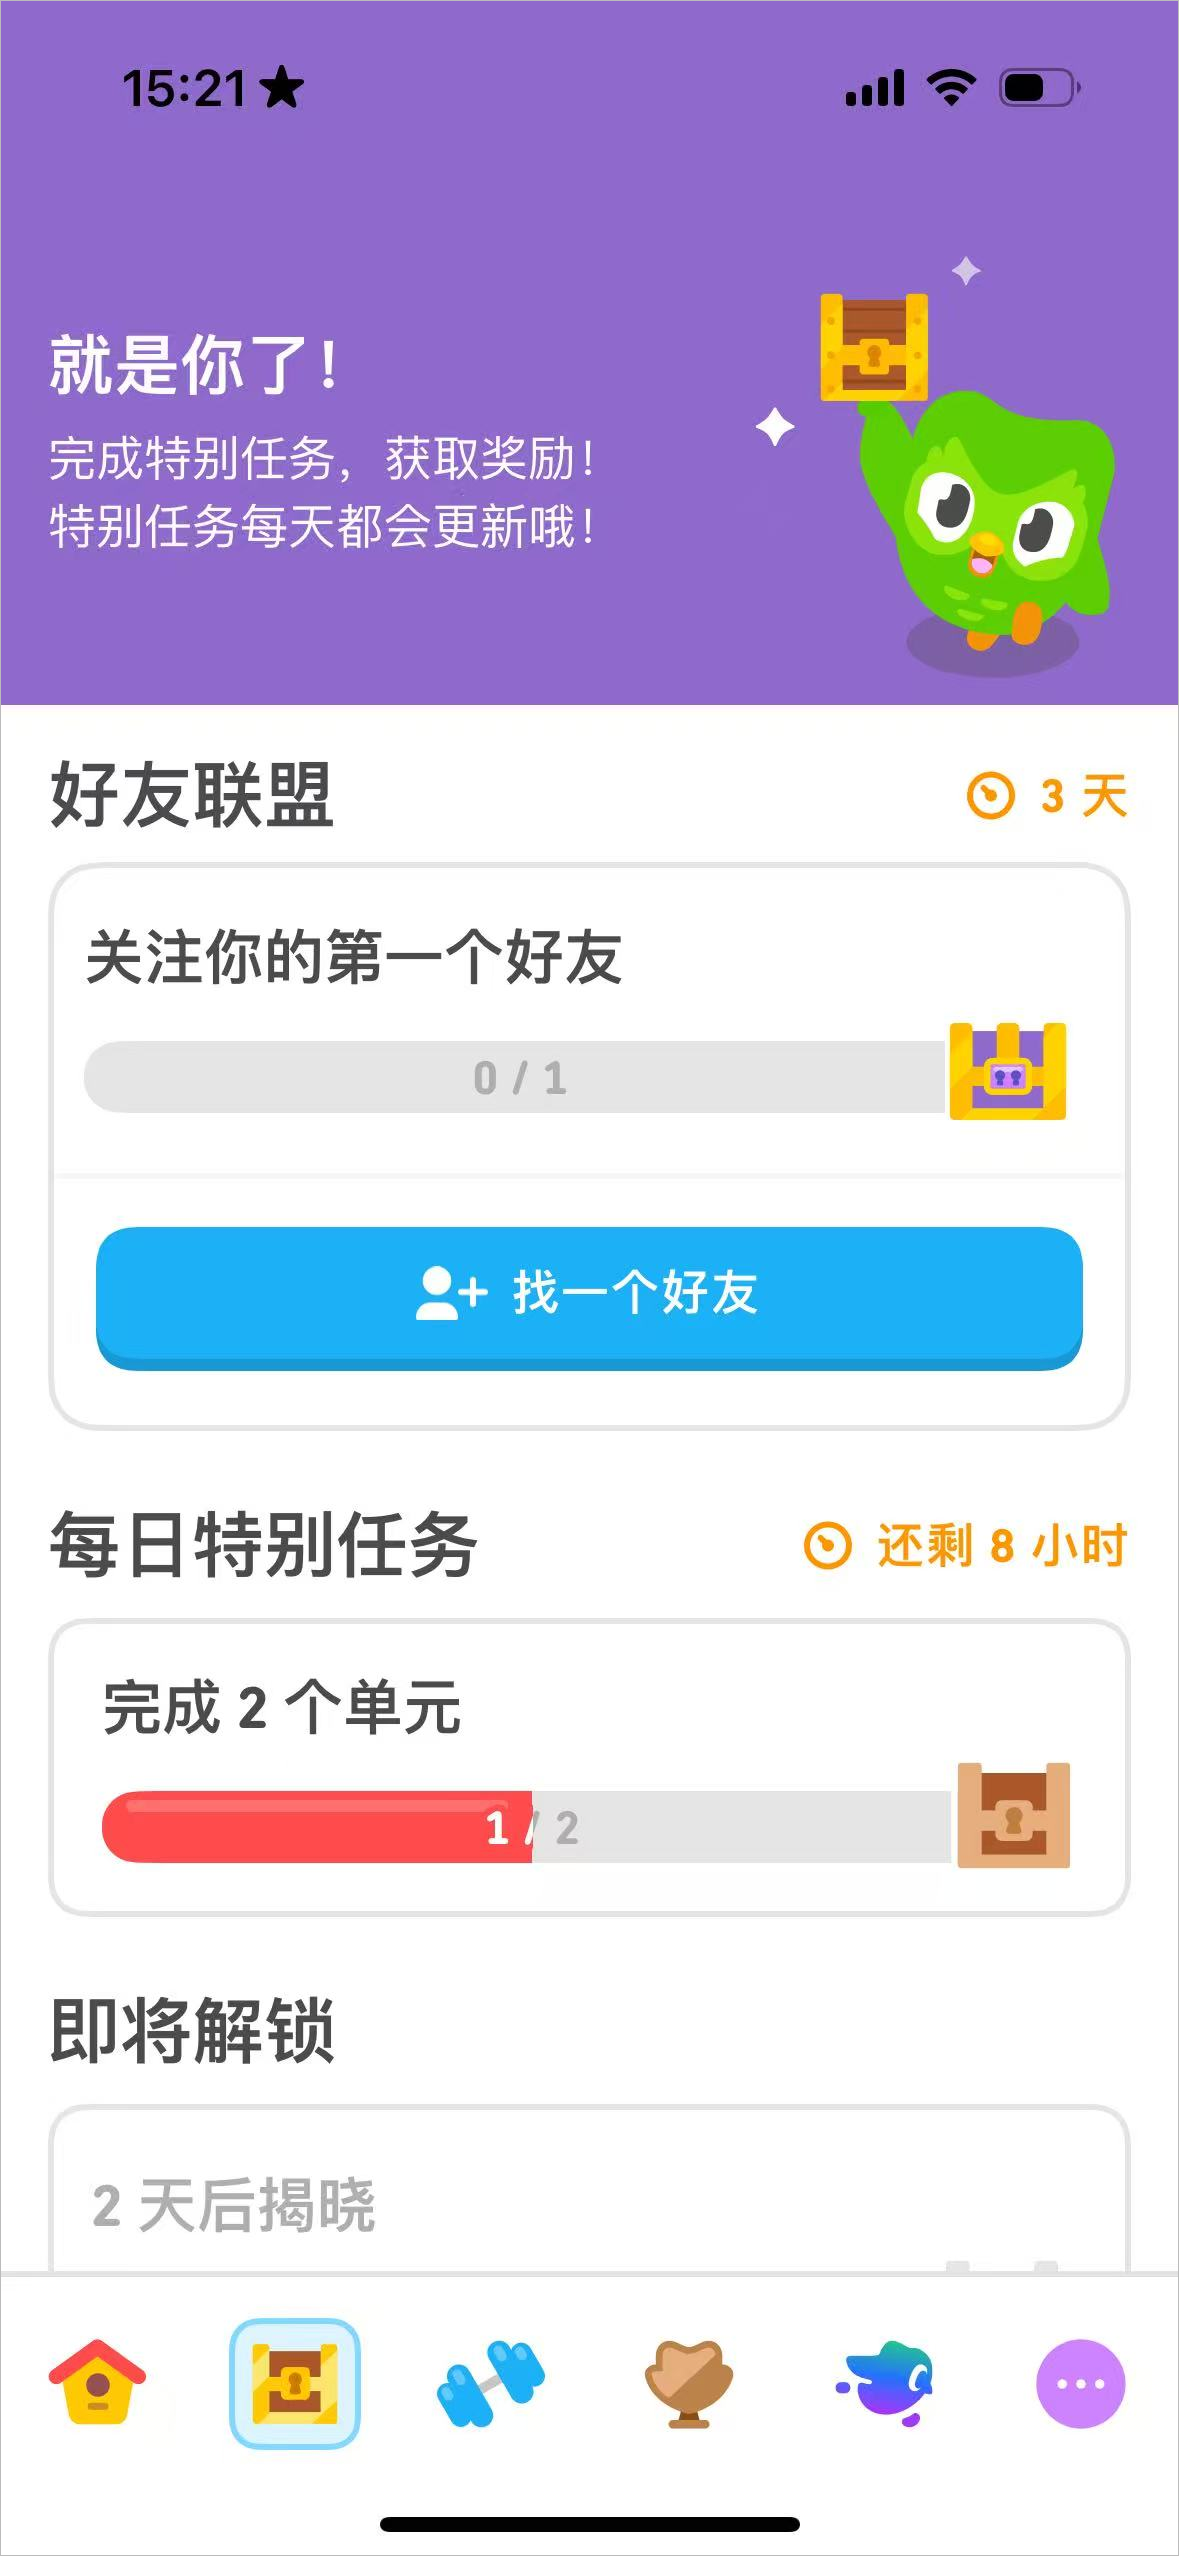The width and height of the screenshot is (1179, 2556).
Task: Open the Home tab house icon
Action: point(97,2383)
